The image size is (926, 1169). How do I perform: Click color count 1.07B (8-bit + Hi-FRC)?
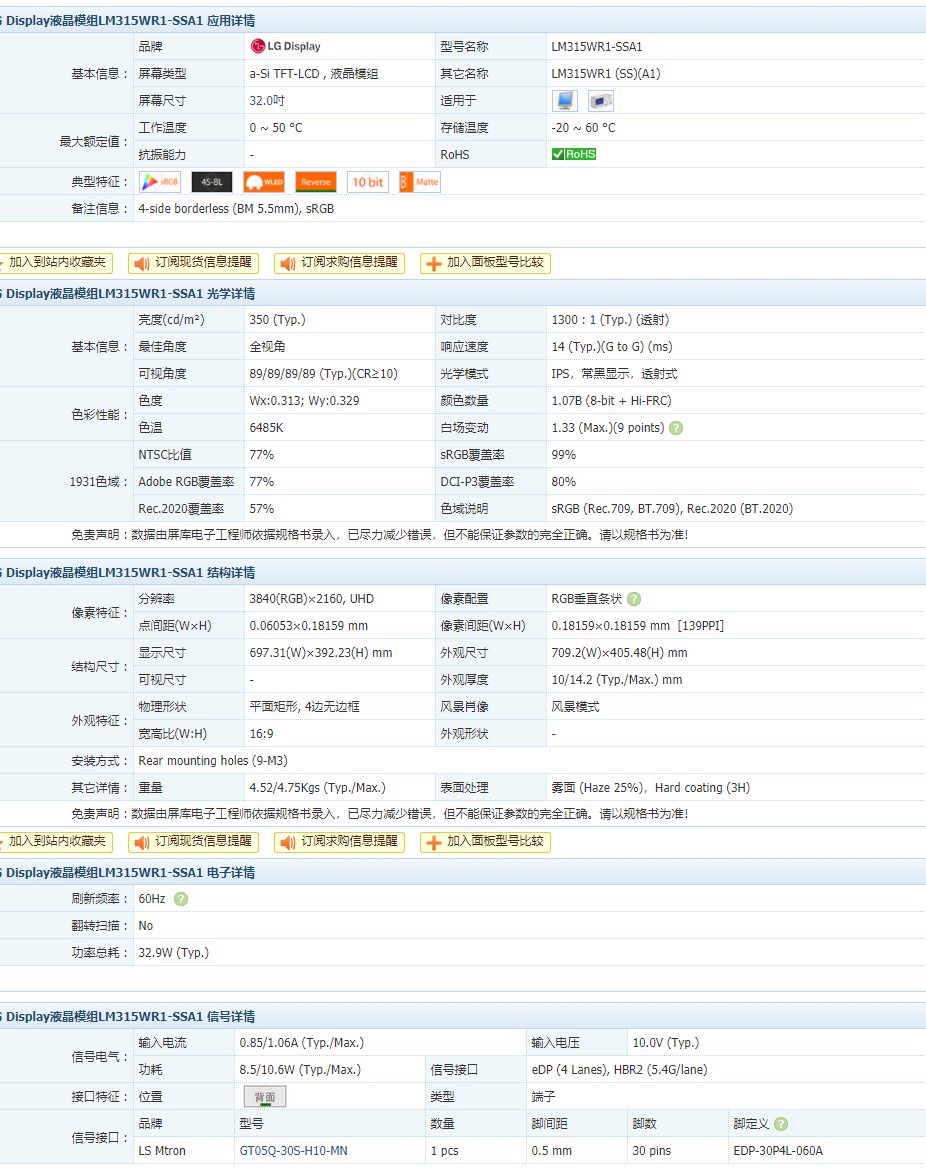611,400
